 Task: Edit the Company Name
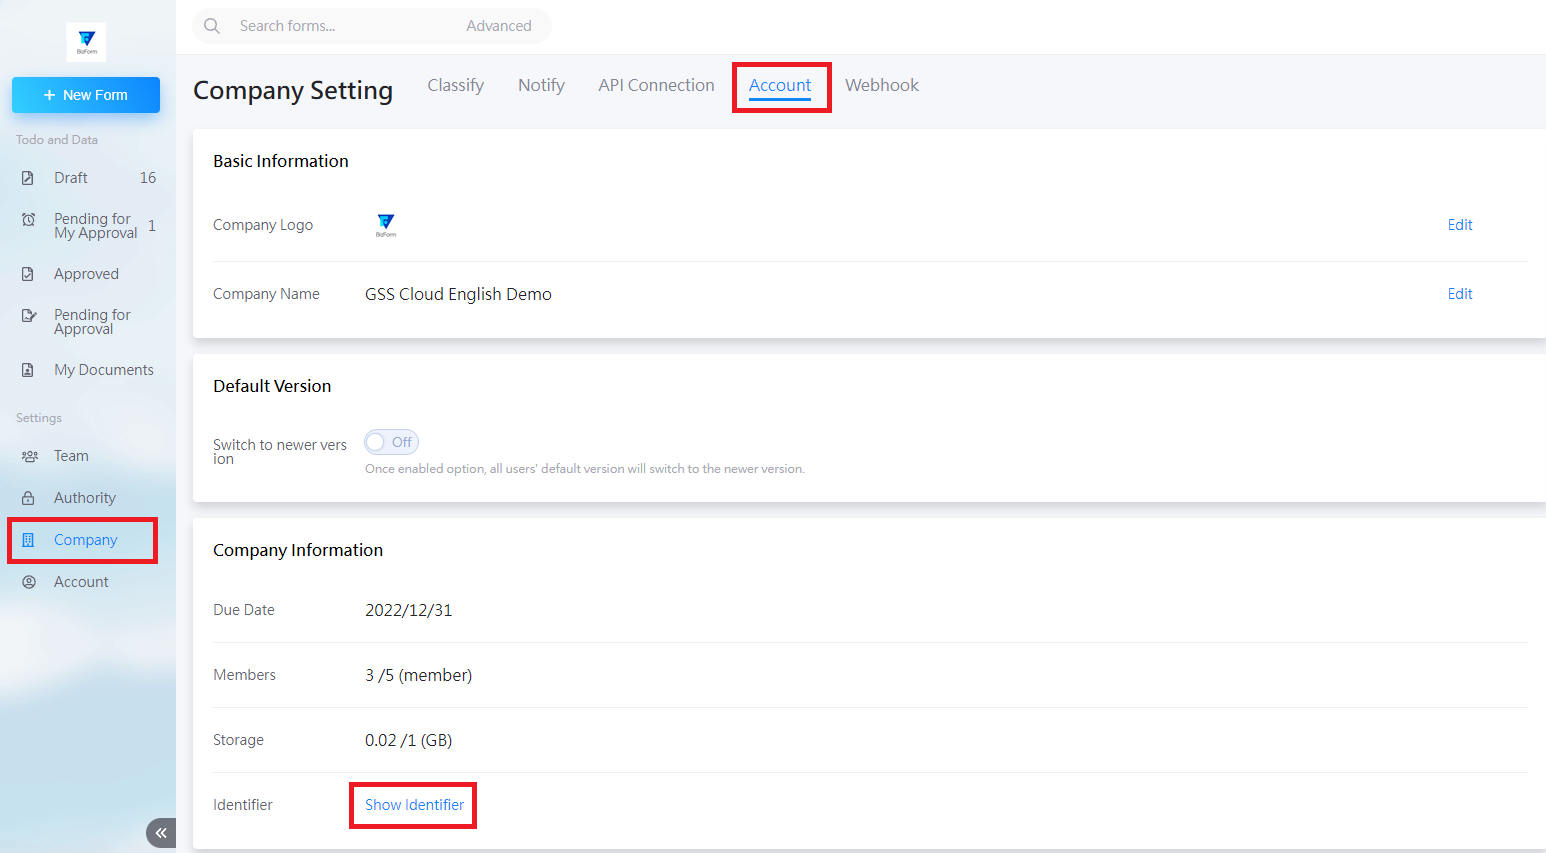point(1459,294)
